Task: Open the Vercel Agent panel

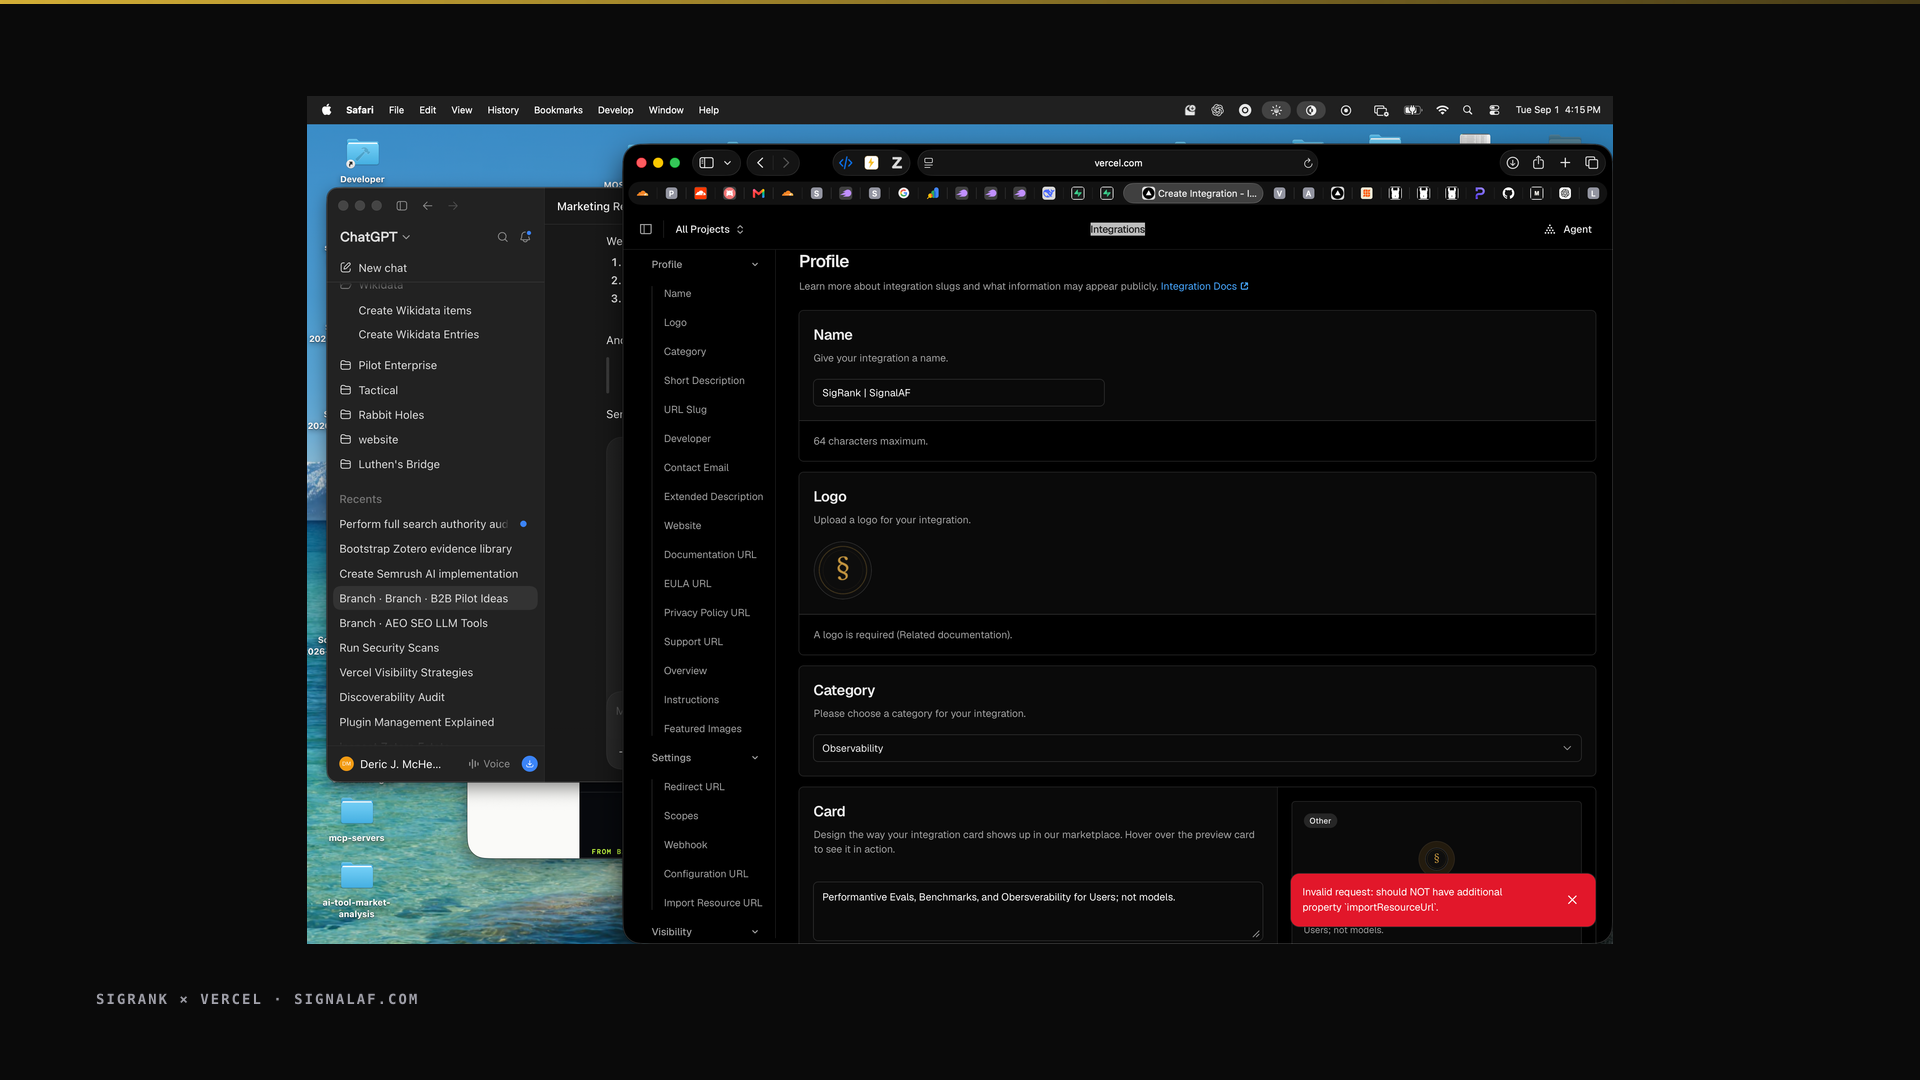Action: [x=1568, y=229]
